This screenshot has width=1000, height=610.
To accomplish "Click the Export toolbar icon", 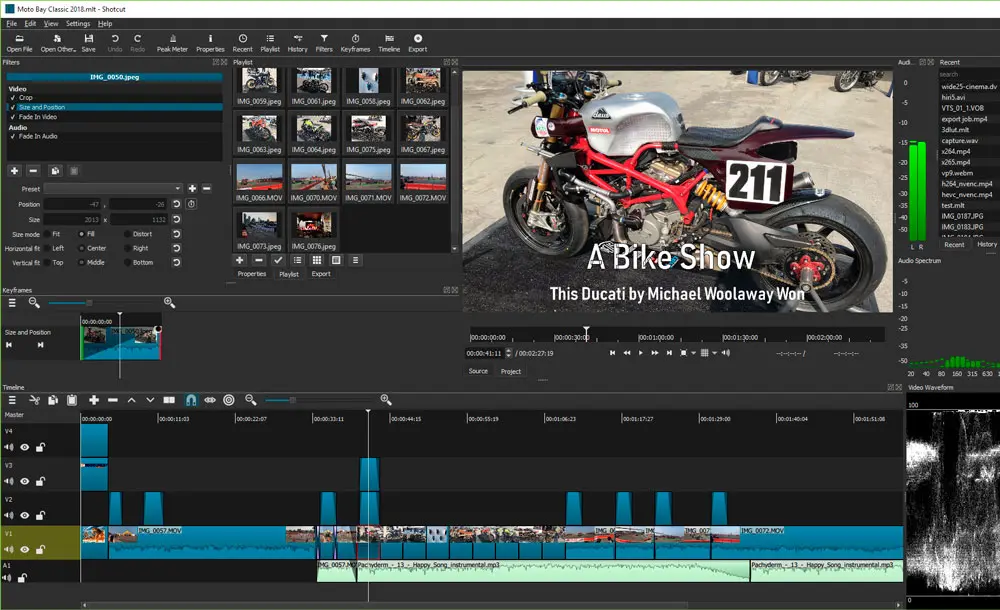I will (x=417, y=42).
